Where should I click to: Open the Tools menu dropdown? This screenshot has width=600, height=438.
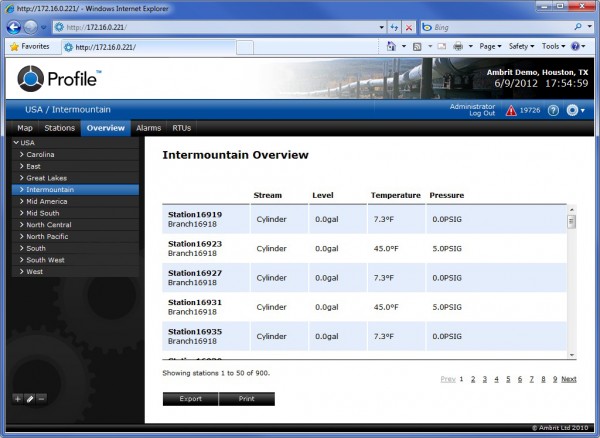[x=553, y=46]
